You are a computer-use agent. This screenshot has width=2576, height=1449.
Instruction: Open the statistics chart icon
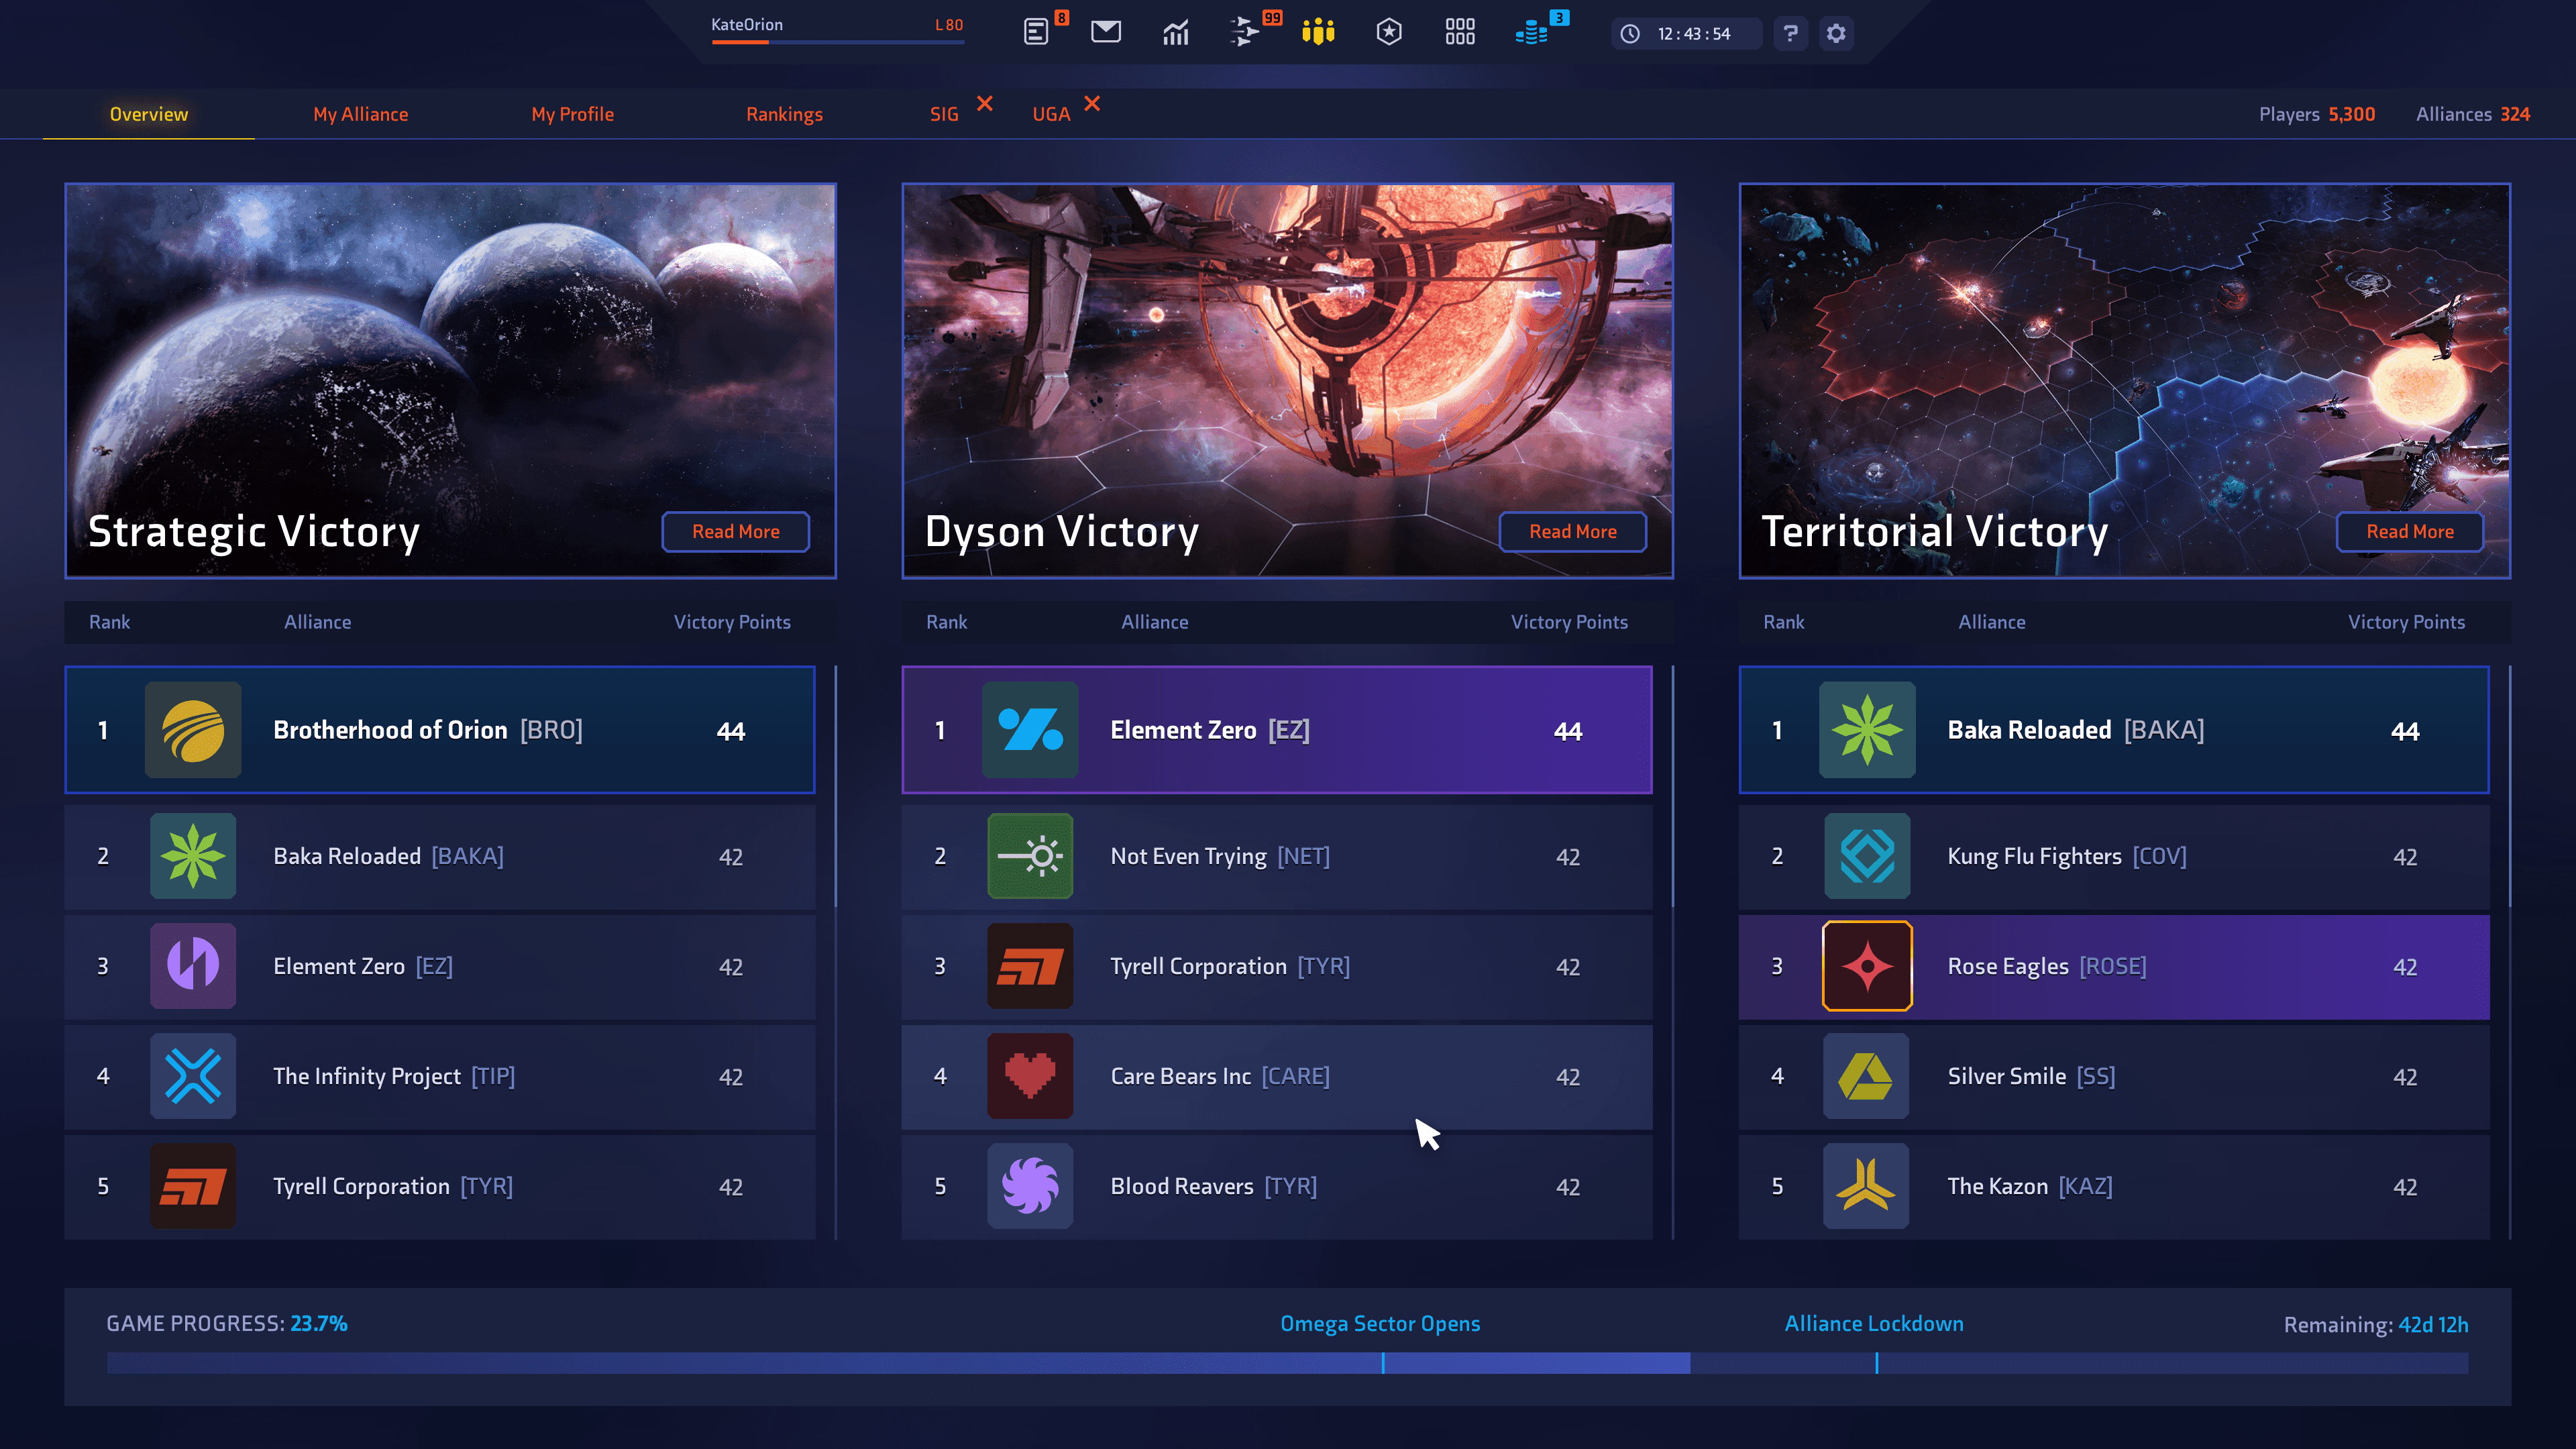coord(1176,32)
